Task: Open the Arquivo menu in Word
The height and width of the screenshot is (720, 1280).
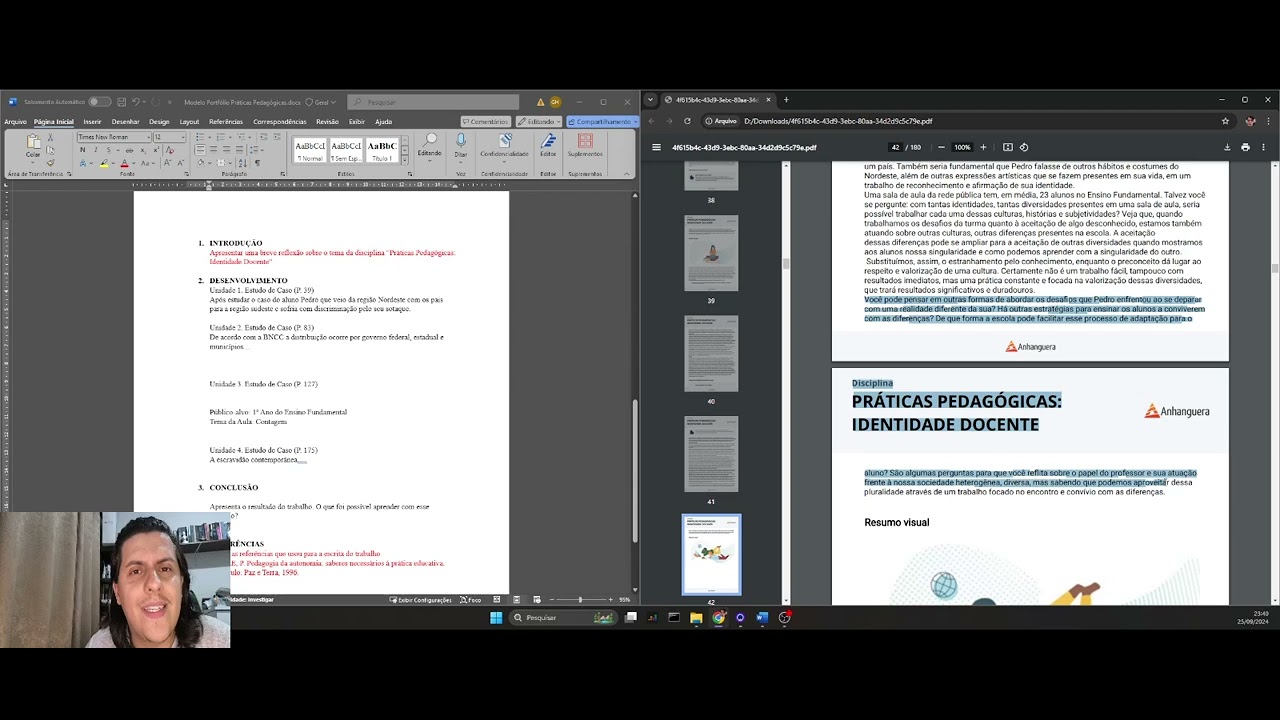Action: click(15, 122)
